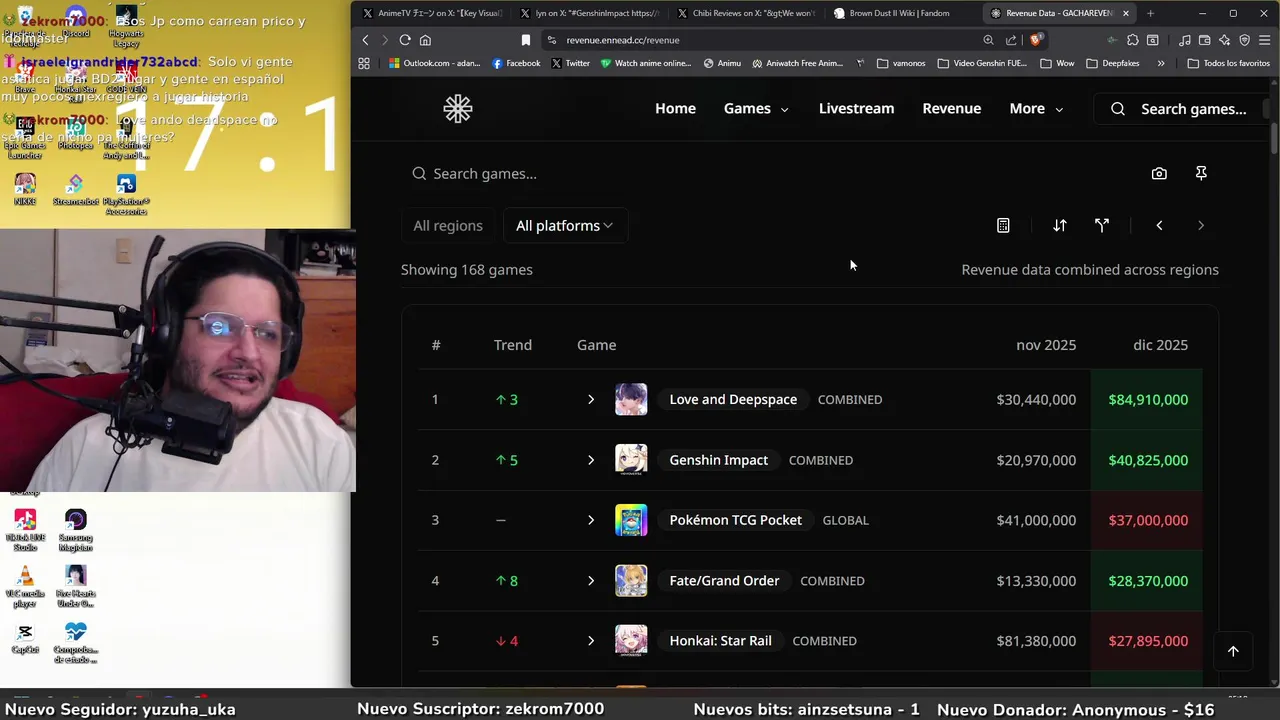Open the Home nav item
Viewport: 1280px width, 720px height.
point(675,109)
